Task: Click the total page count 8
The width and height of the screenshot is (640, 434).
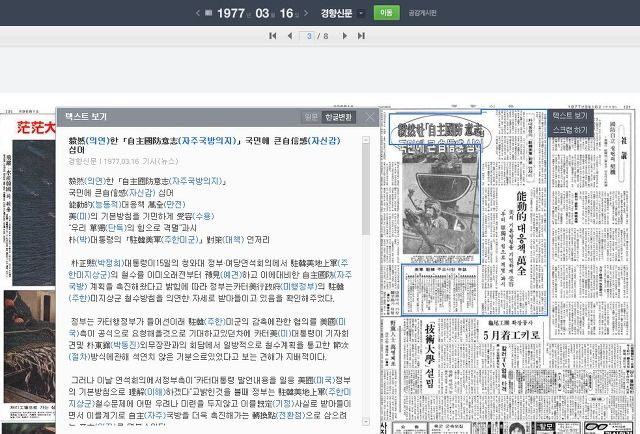Action: click(x=326, y=36)
